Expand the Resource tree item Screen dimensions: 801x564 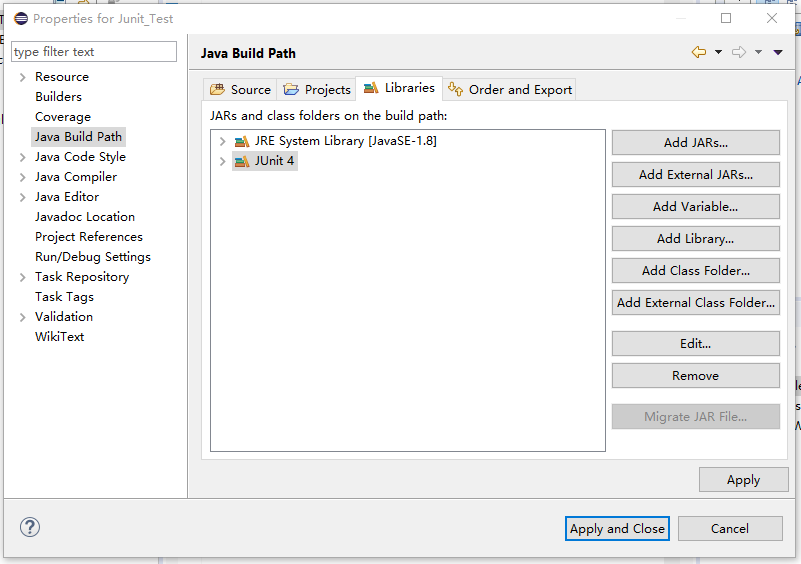click(x=23, y=77)
